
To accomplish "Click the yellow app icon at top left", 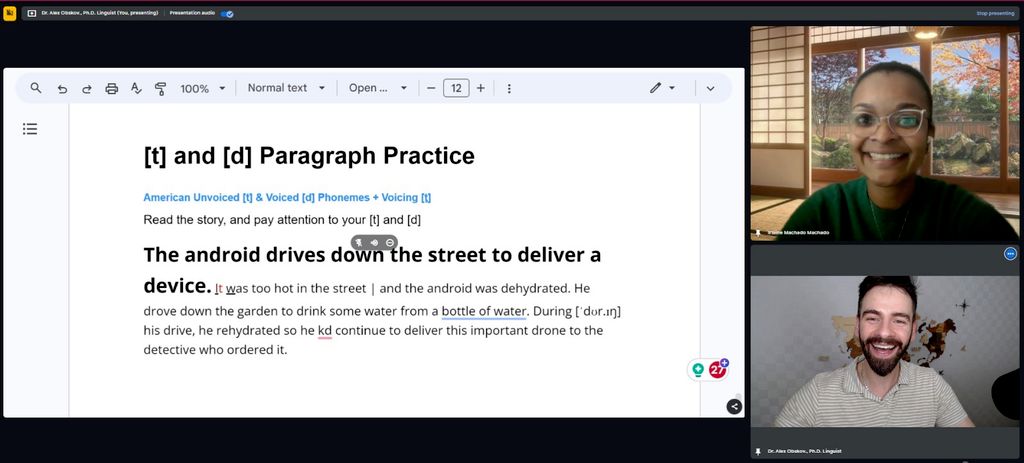I will click(10, 13).
